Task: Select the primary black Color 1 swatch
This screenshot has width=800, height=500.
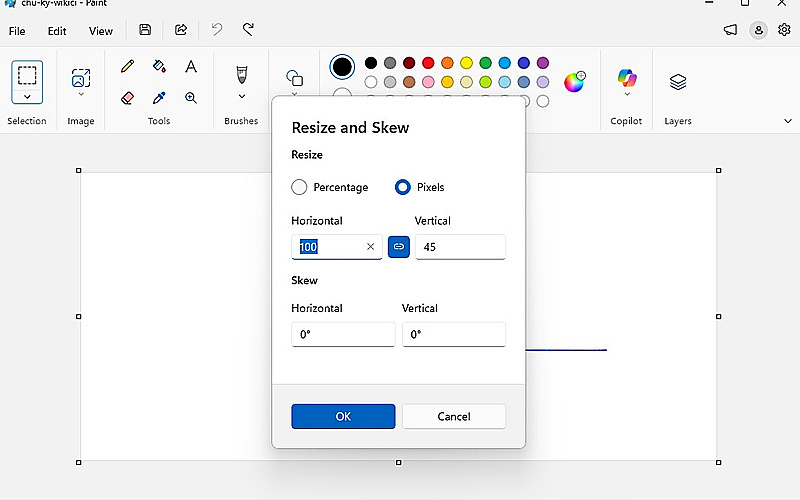Action: tap(342, 67)
